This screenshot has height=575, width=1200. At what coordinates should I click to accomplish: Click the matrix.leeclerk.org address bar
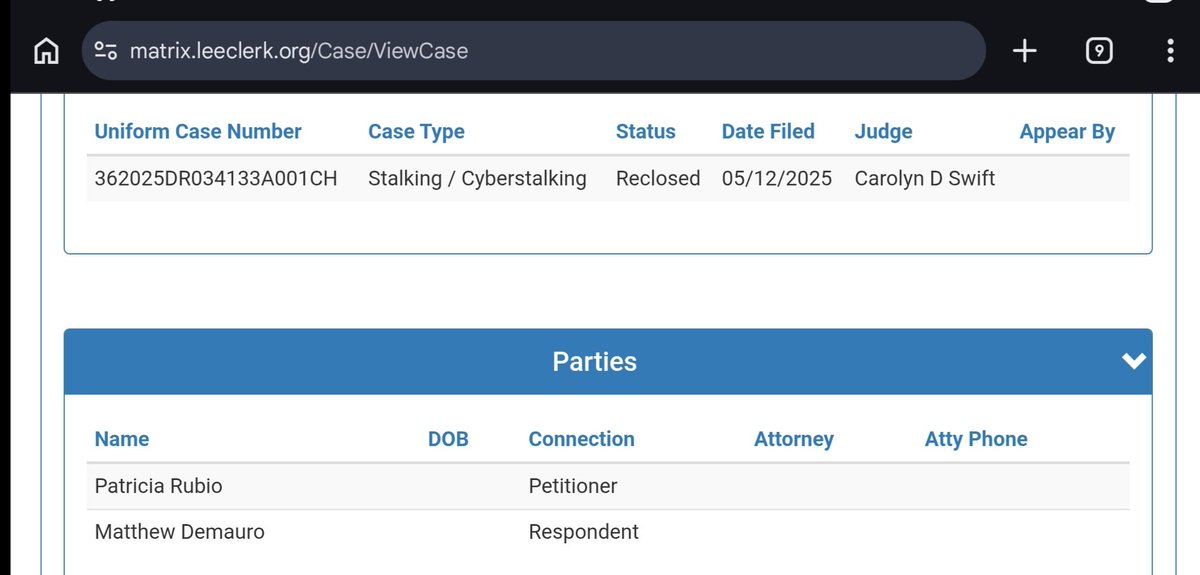pos(534,51)
